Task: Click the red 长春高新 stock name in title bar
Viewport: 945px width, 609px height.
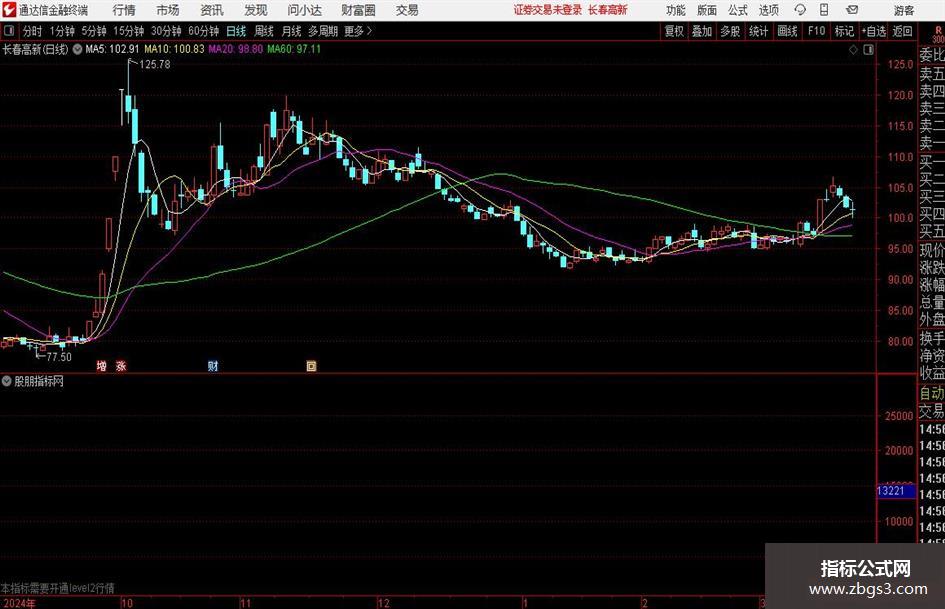Action: pyautogui.click(x=608, y=10)
